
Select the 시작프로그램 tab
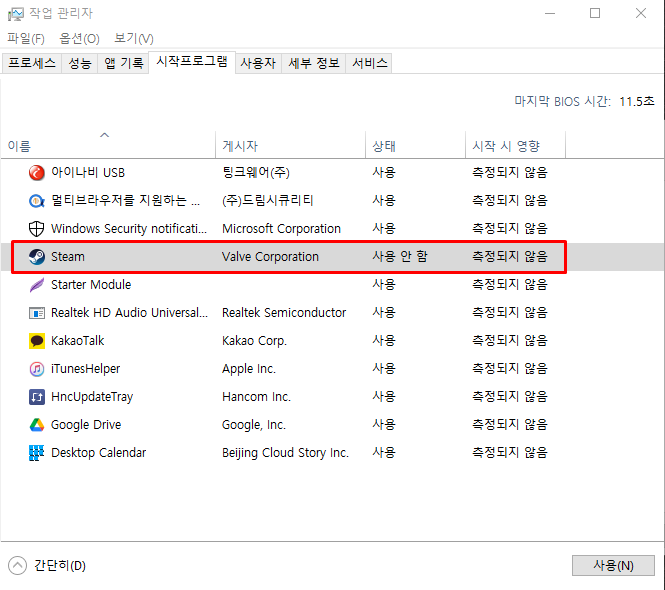(192, 62)
